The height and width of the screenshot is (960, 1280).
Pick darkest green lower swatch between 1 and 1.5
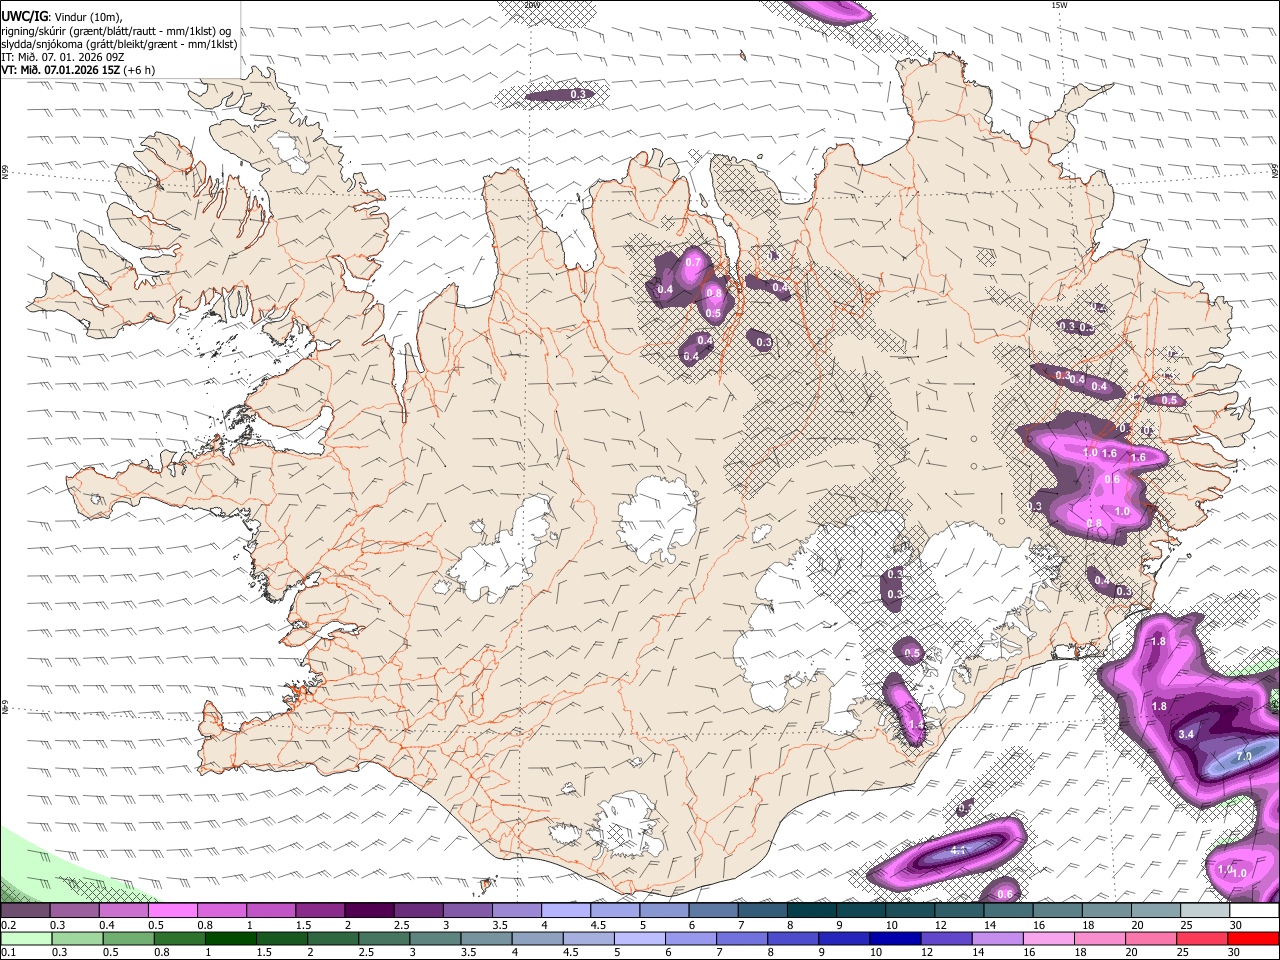229,939
